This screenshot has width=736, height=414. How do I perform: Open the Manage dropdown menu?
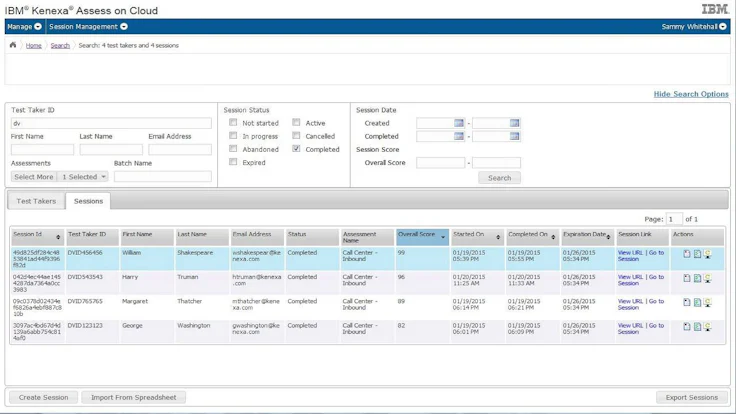[x=24, y=27]
